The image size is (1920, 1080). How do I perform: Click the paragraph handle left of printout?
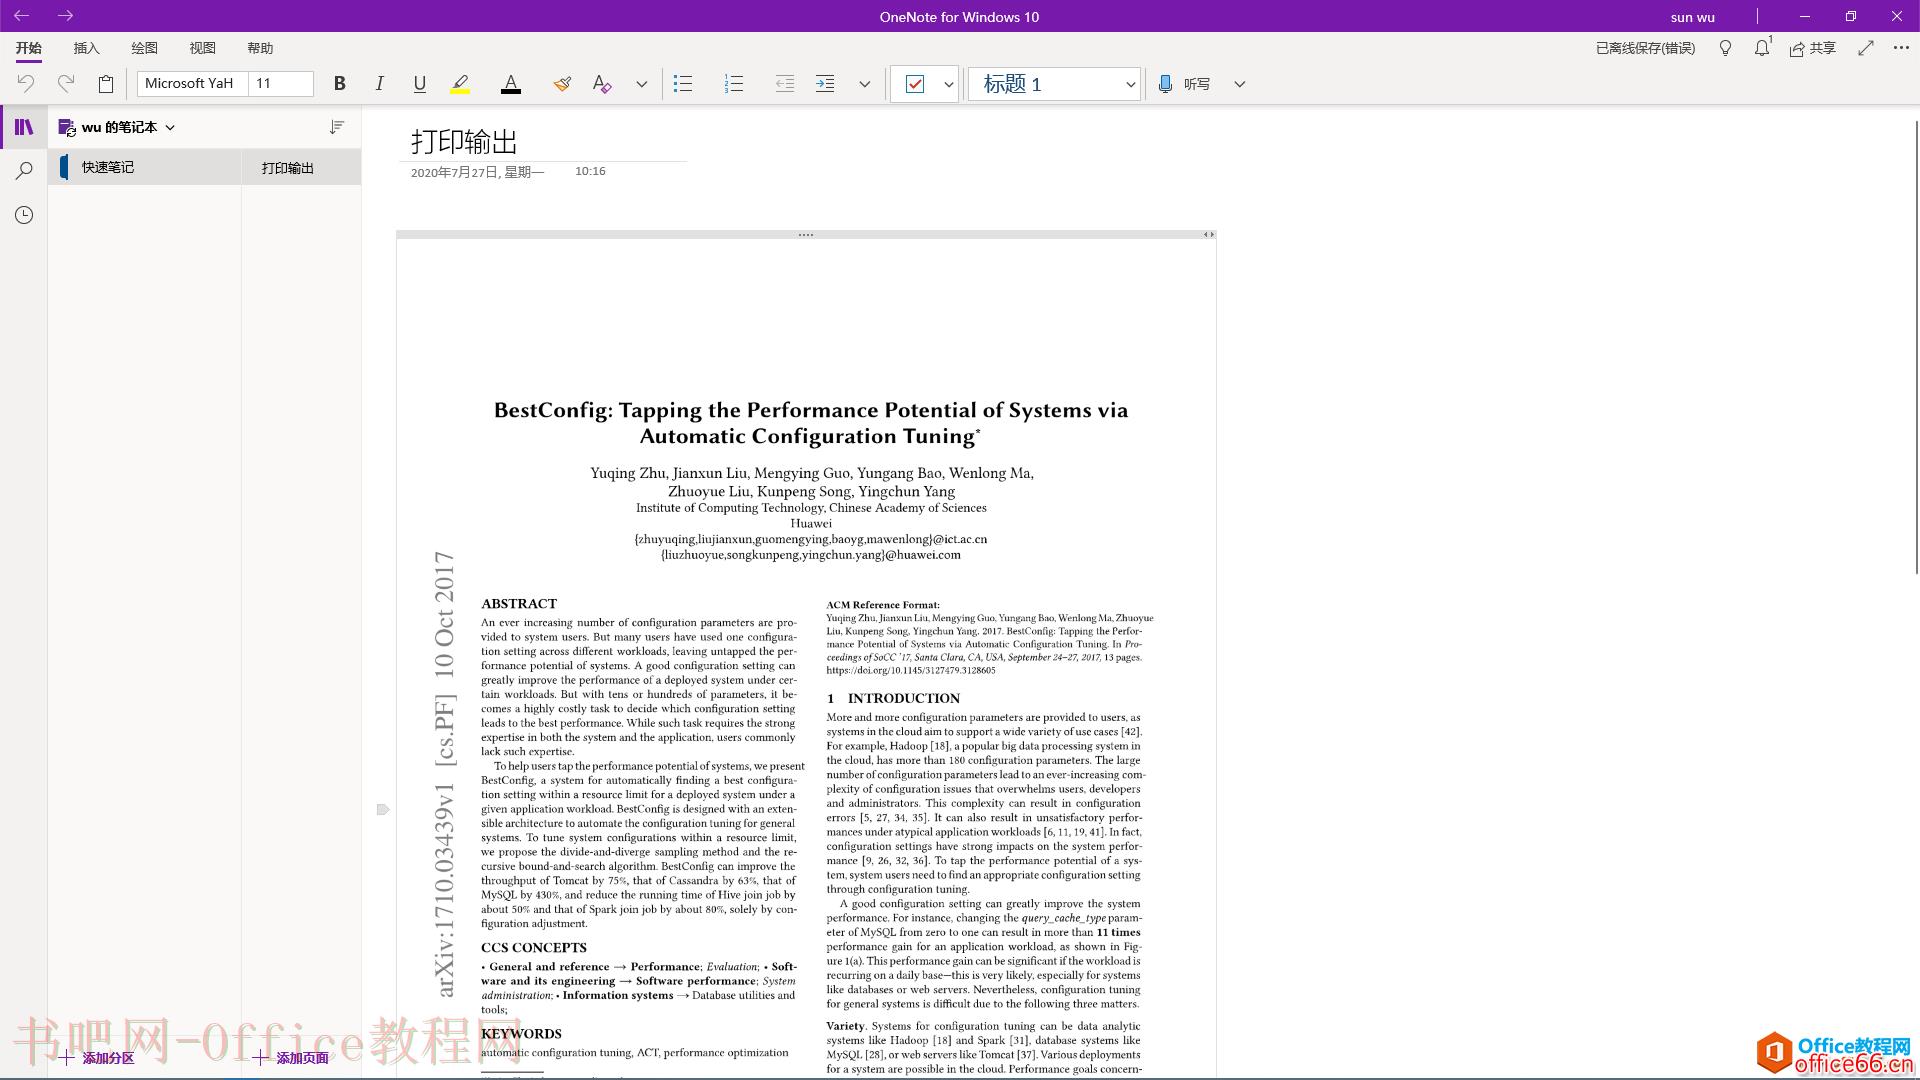(x=382, y=809)
